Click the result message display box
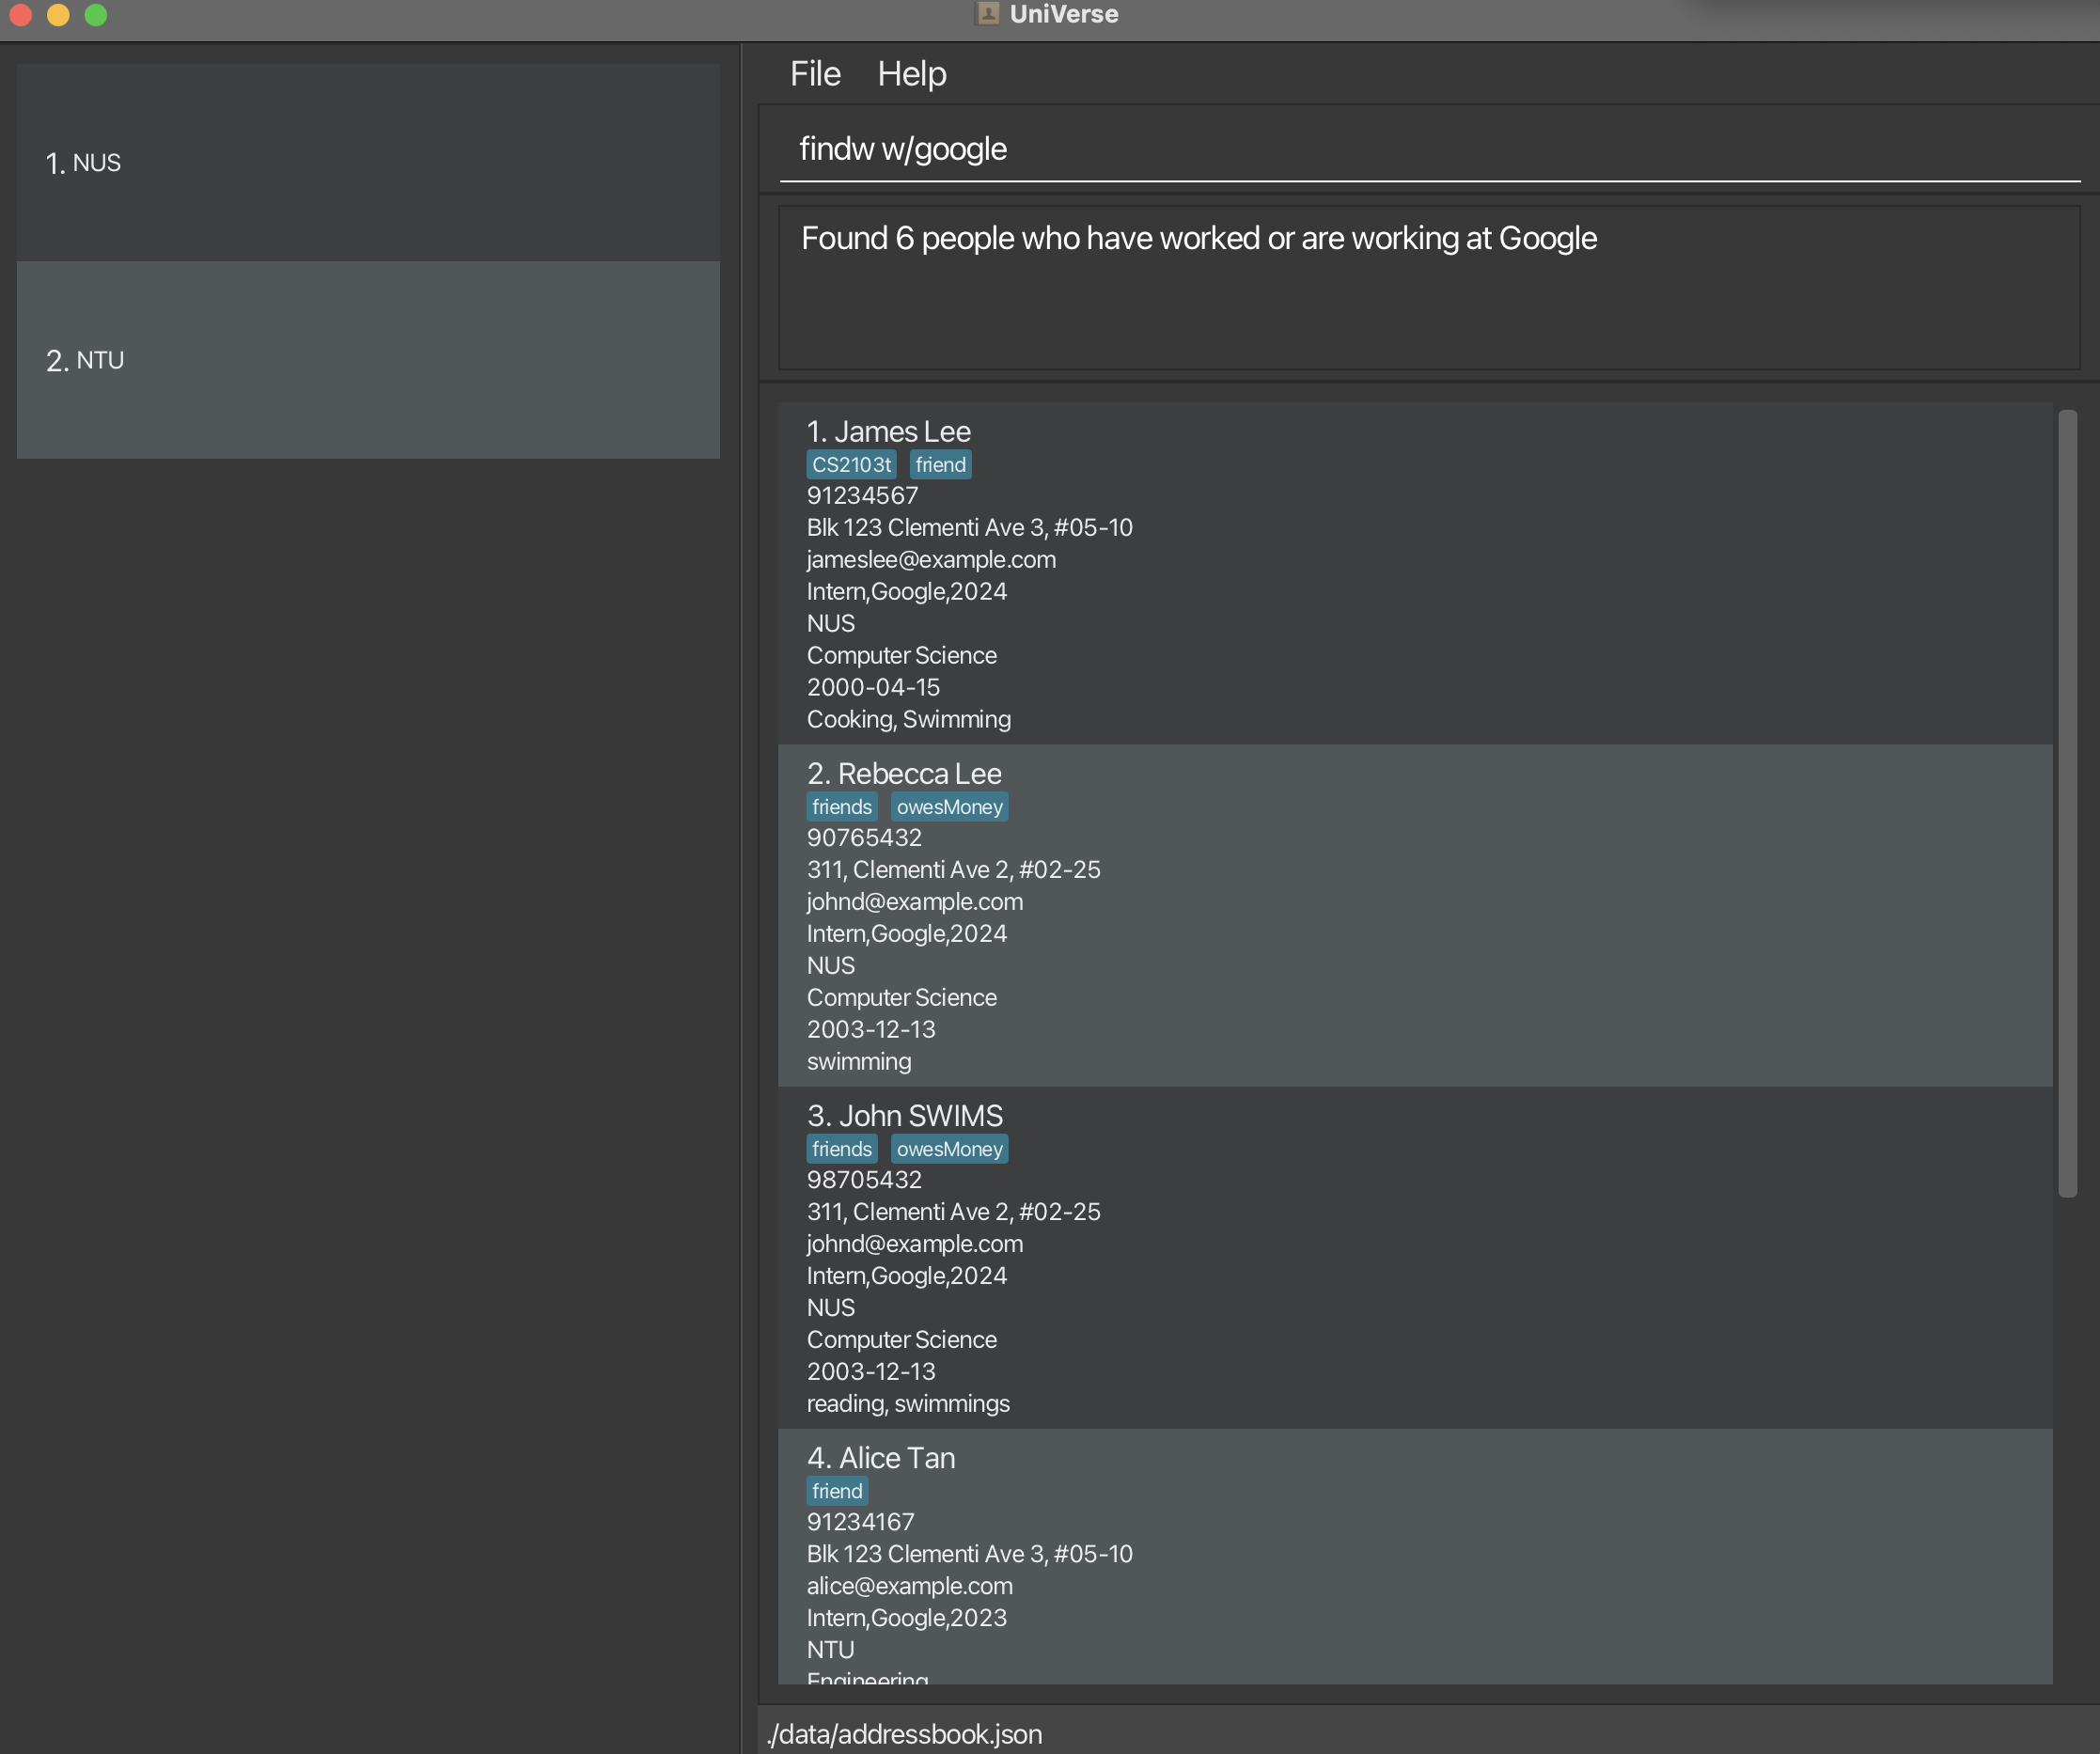2100x1754 pixels. [x=1428, y=288]
